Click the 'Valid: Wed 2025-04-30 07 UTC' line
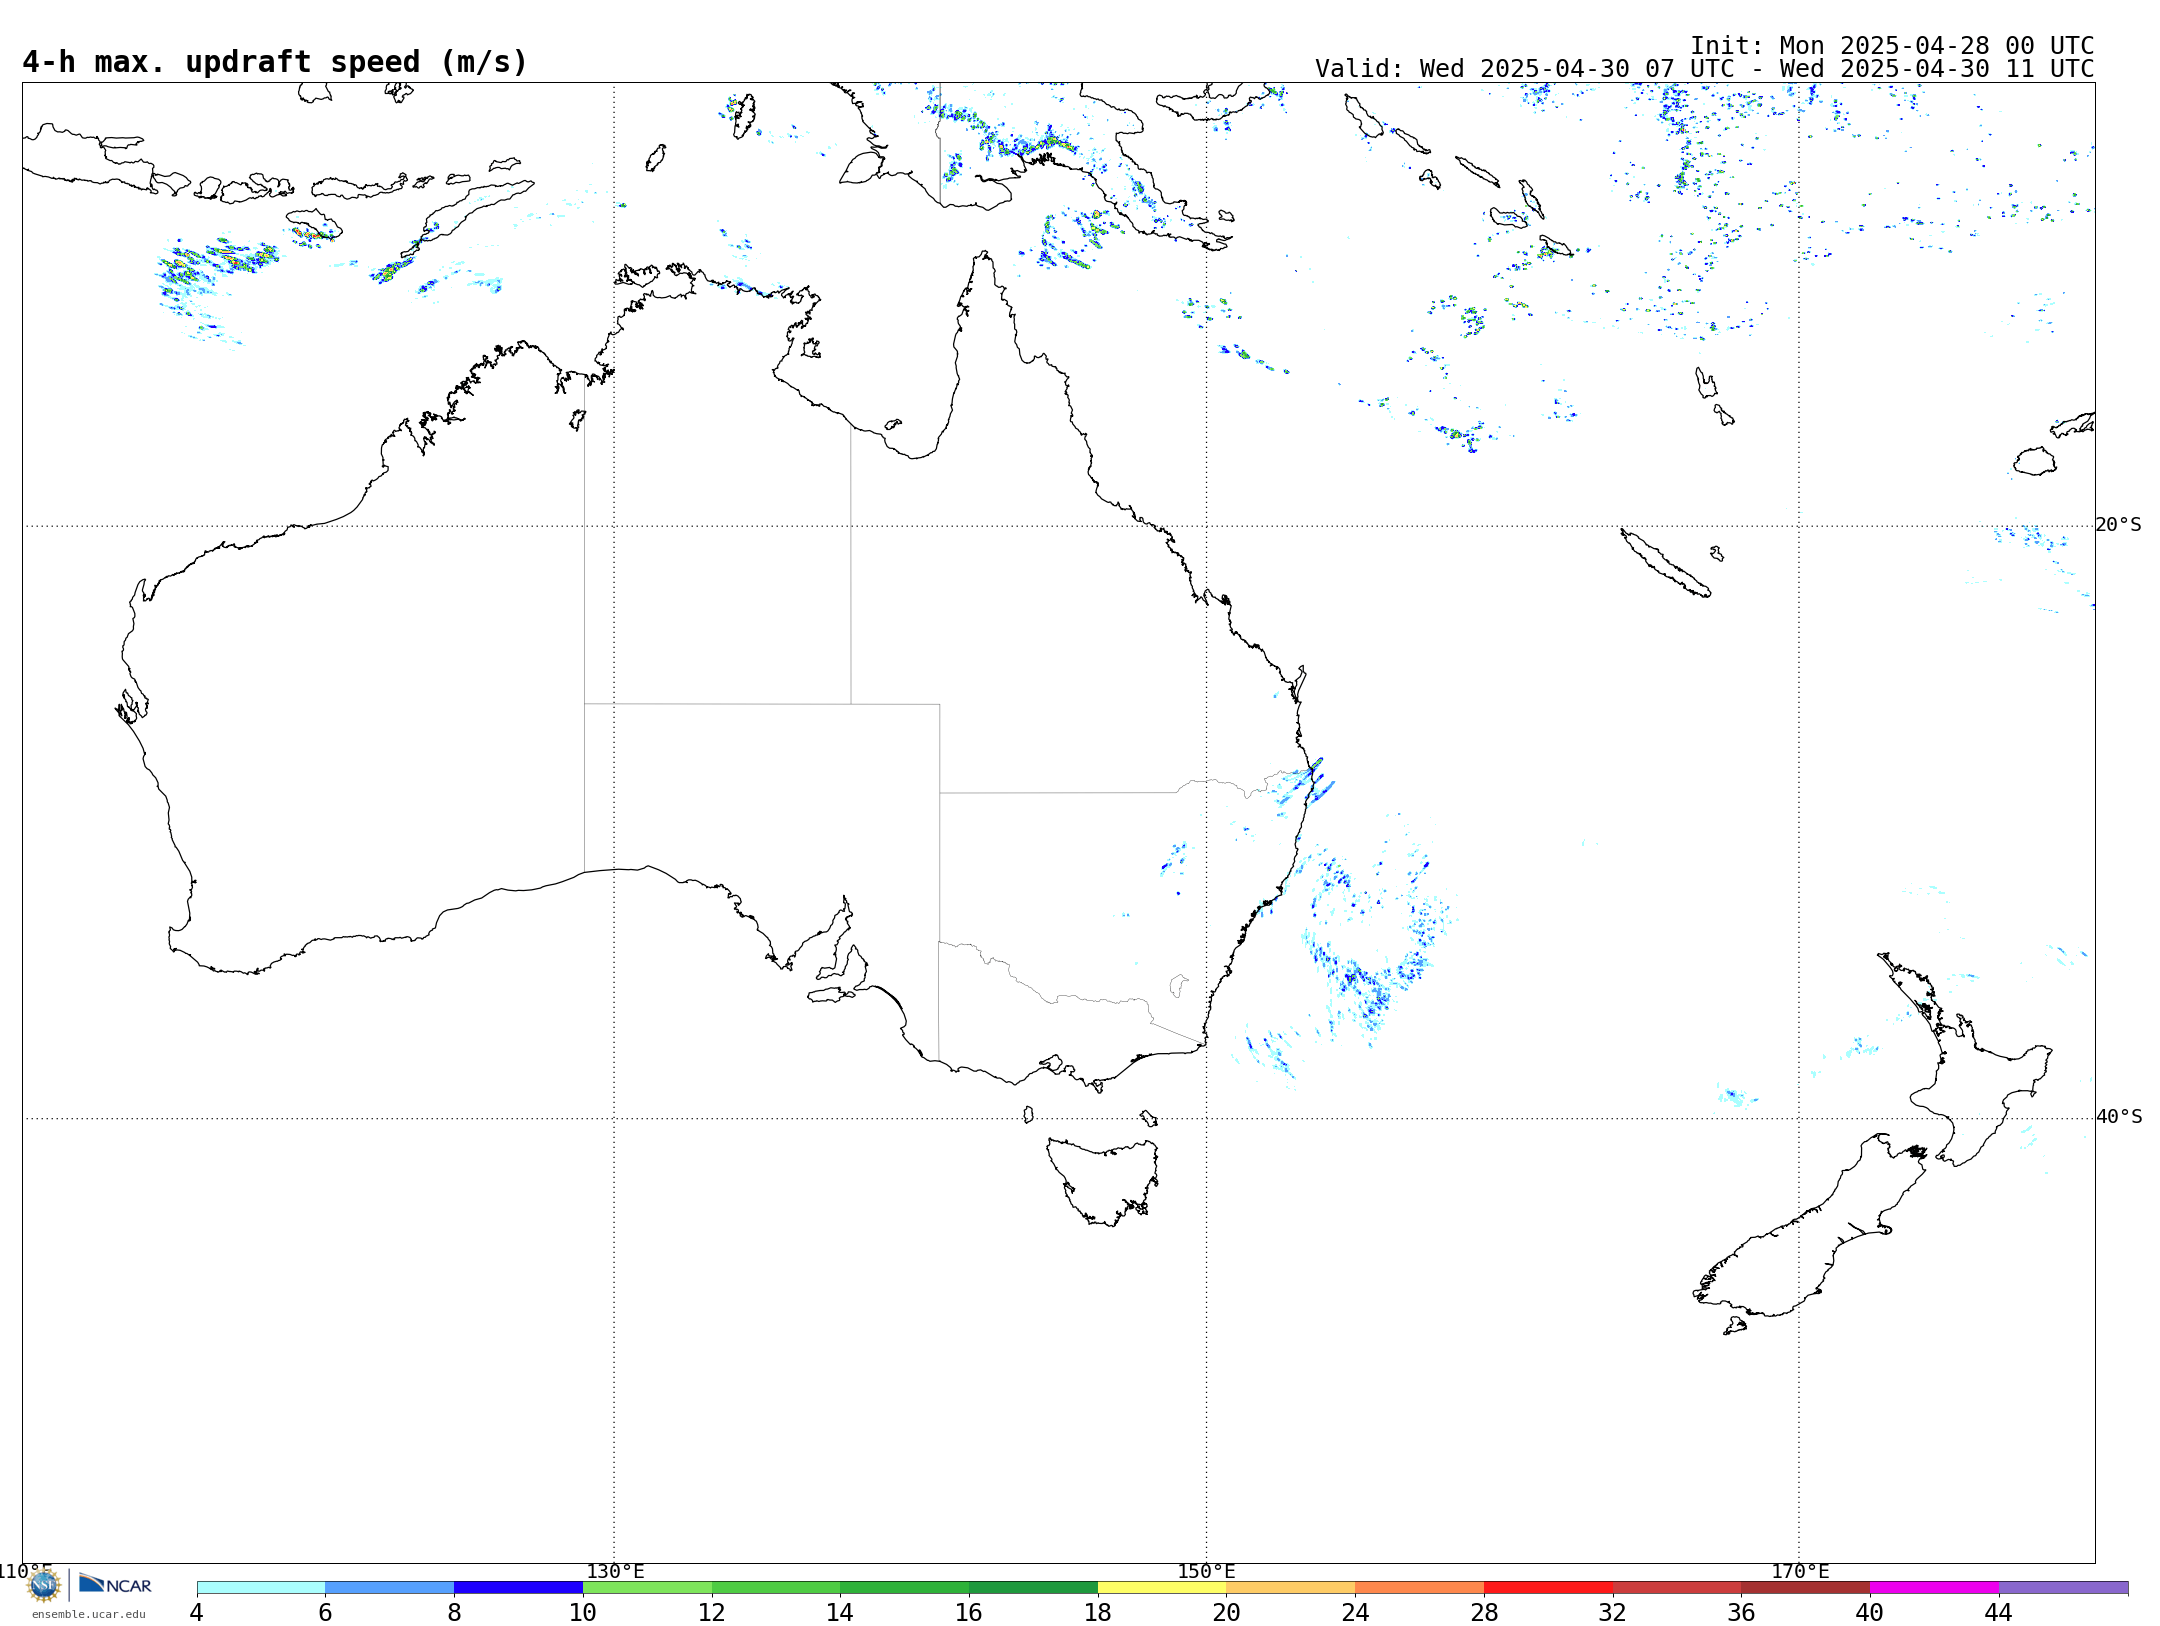The image size is (2160, 1626). (1704, 69)
